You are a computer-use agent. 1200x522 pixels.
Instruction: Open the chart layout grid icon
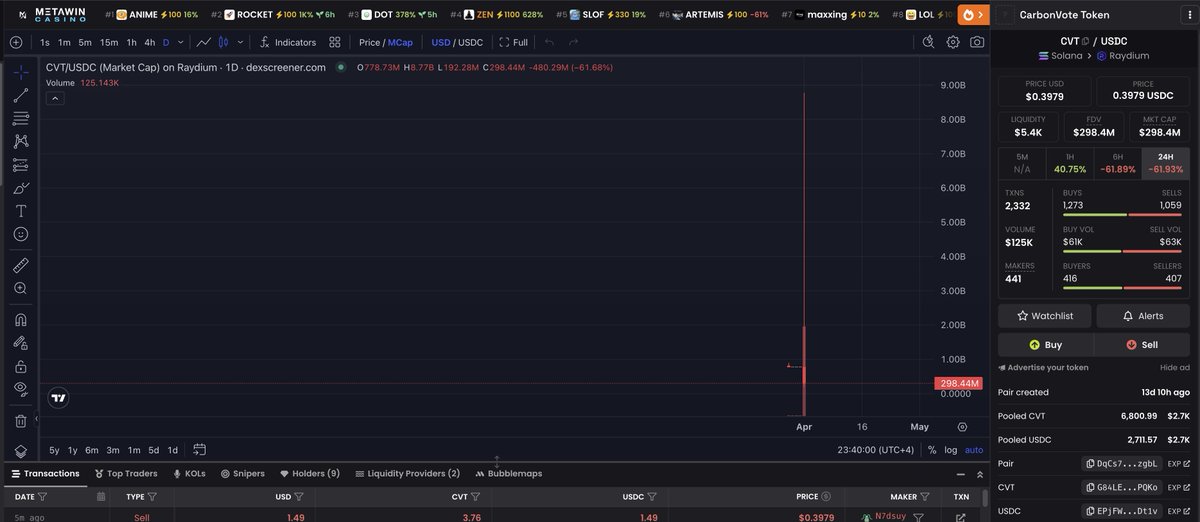tap(335, 42)
